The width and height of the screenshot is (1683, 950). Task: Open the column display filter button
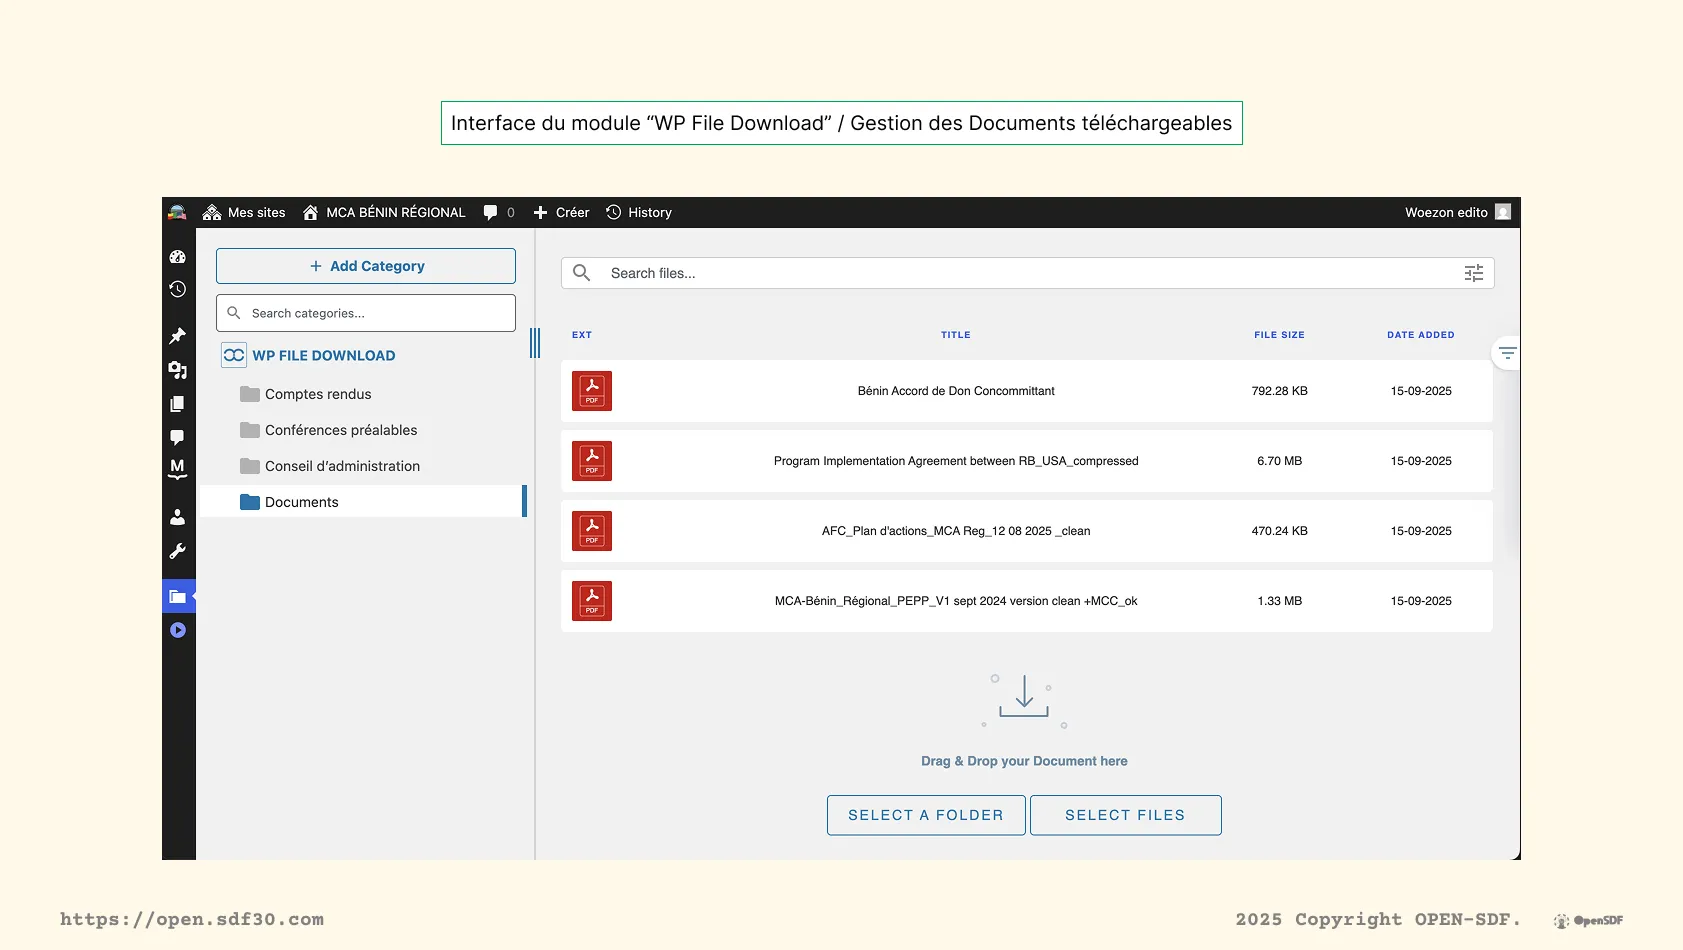1507,353
